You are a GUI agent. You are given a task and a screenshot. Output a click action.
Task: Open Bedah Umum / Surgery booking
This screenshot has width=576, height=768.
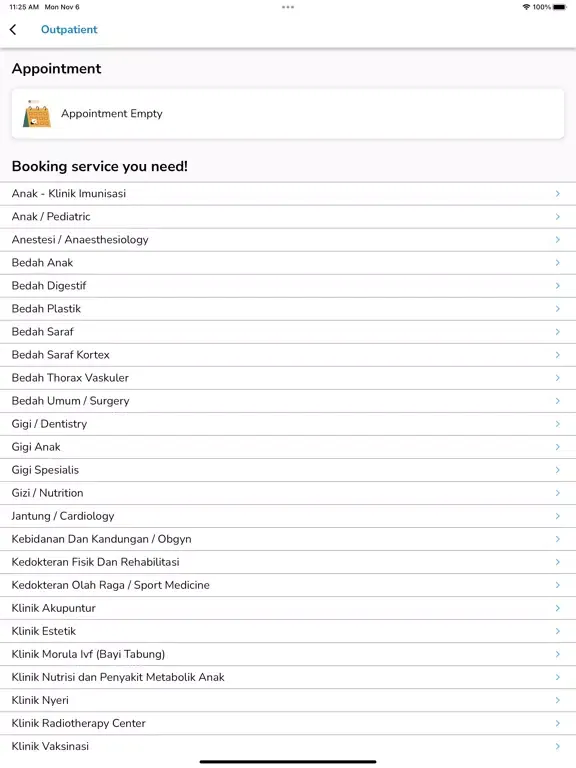pyautogui.click(x=288, y=401)
